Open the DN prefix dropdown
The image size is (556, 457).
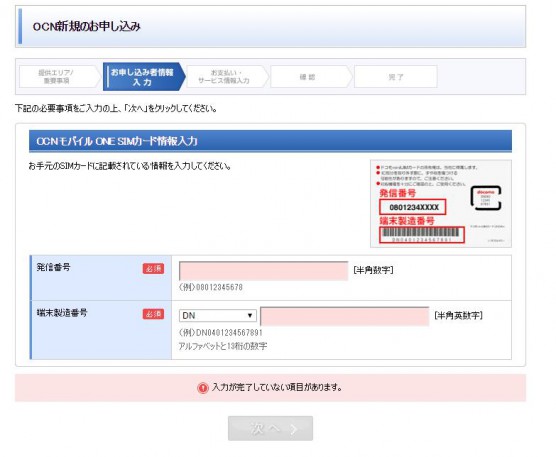(x=218, y=316)
